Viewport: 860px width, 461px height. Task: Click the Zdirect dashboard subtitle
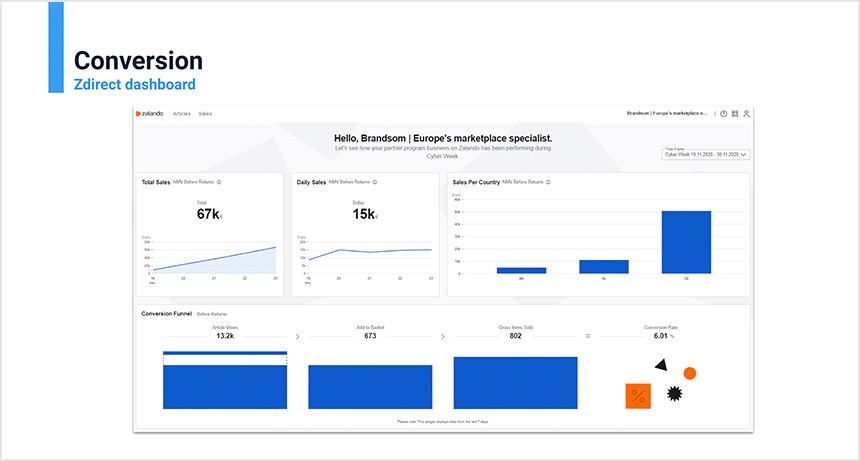[x=134, y=84]
